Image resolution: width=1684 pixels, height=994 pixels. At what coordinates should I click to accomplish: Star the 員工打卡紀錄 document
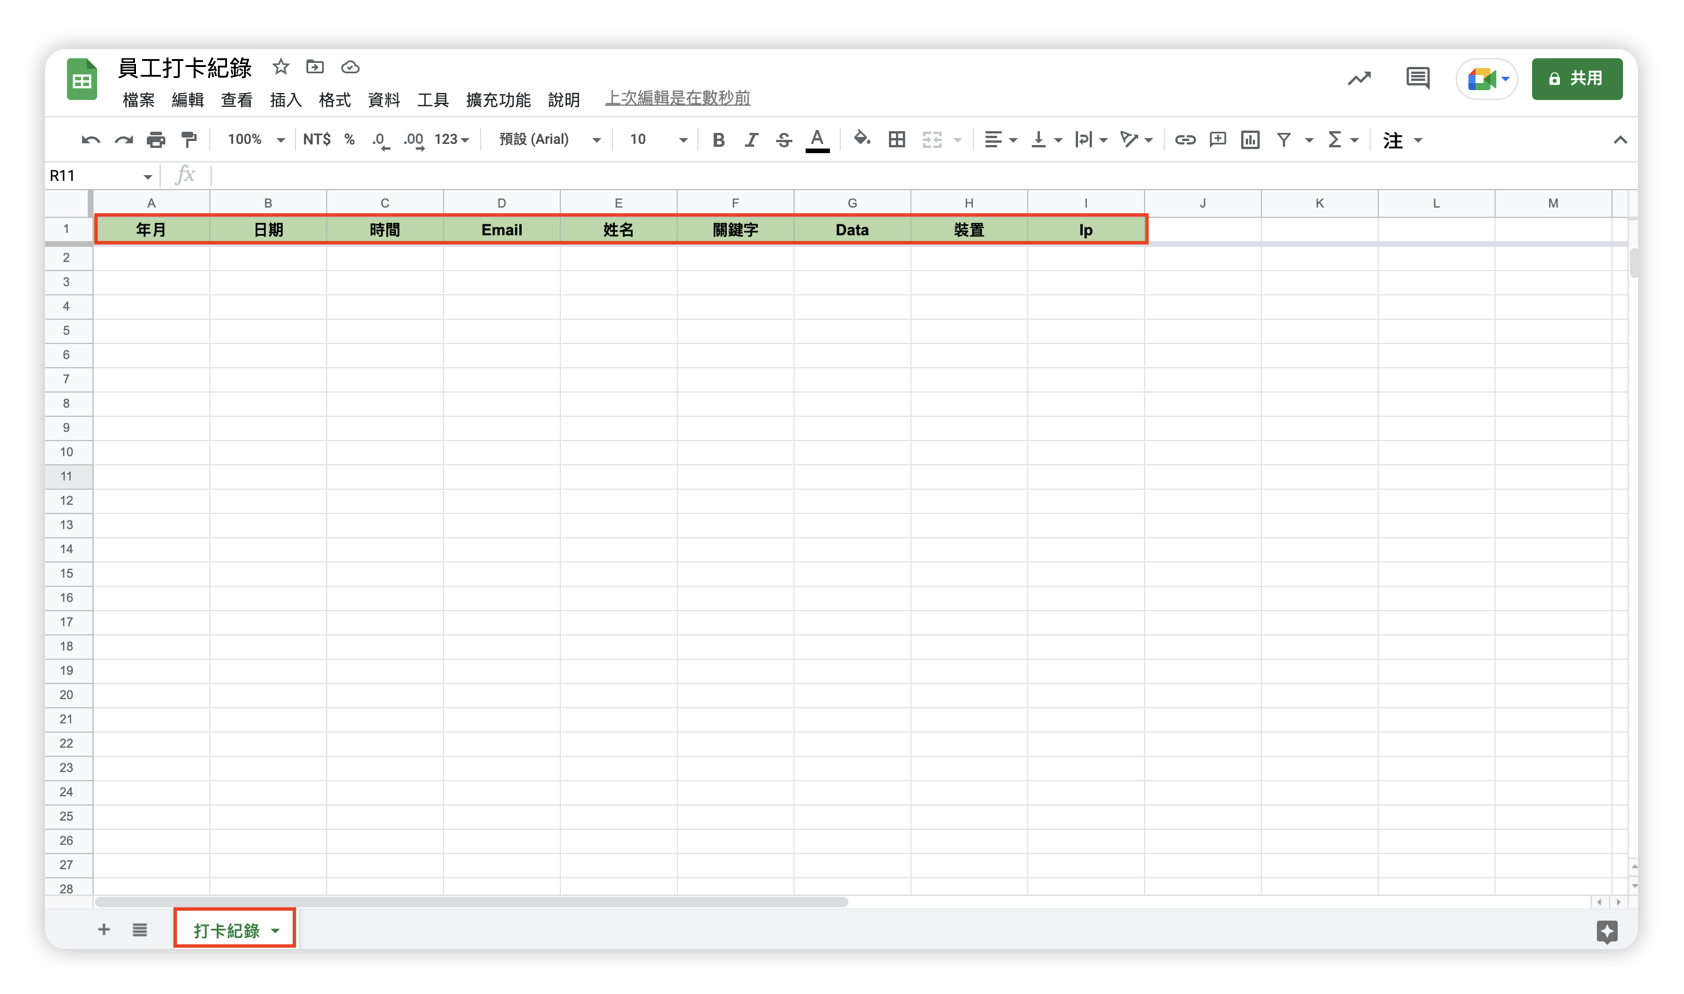click(x=281, y=67)
